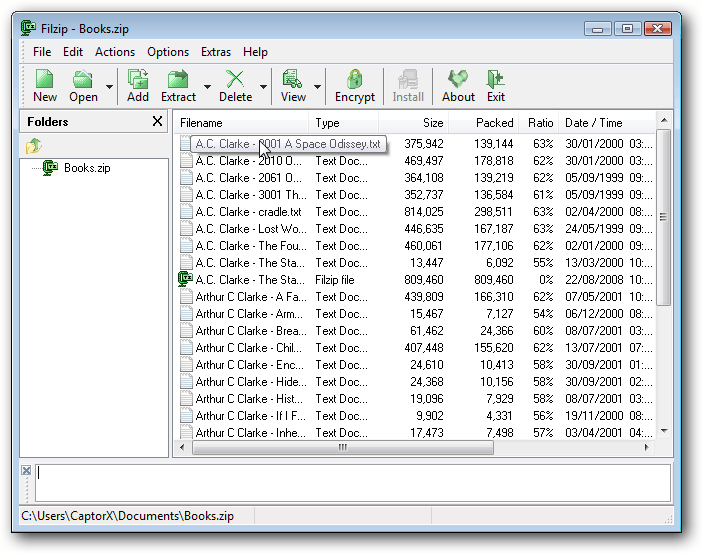
Task: Click the Delete toolbar icon
Action: click(235, 79)
